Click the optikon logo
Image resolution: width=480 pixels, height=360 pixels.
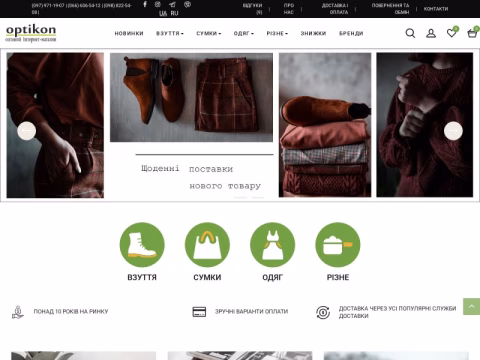pos(31,33)
